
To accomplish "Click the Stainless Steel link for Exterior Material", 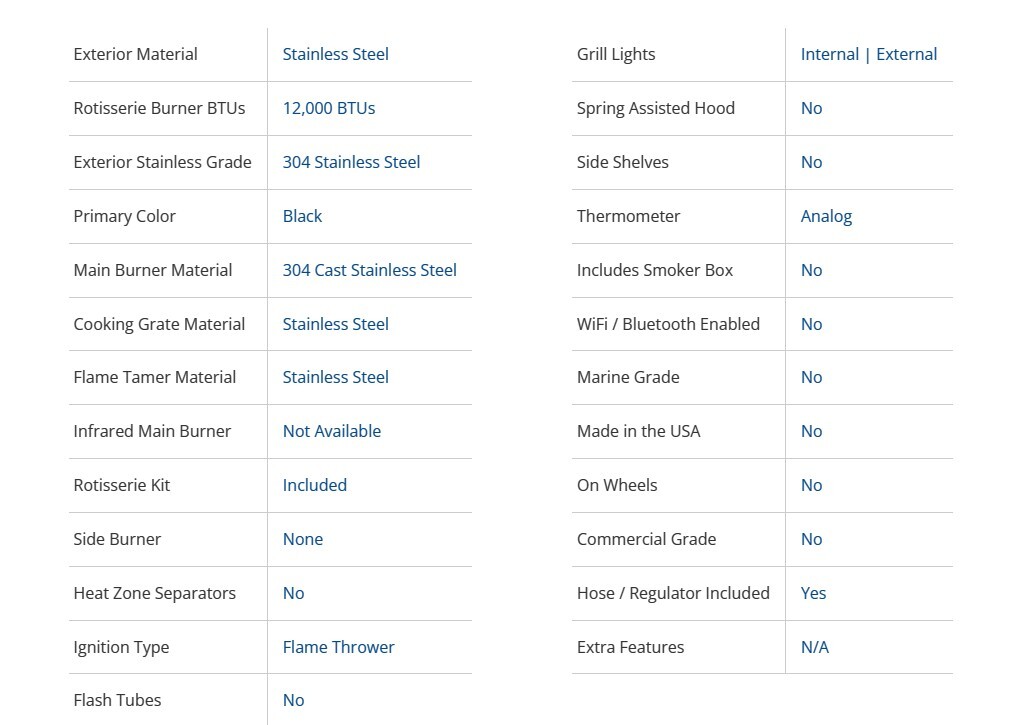I will [335, 54].
